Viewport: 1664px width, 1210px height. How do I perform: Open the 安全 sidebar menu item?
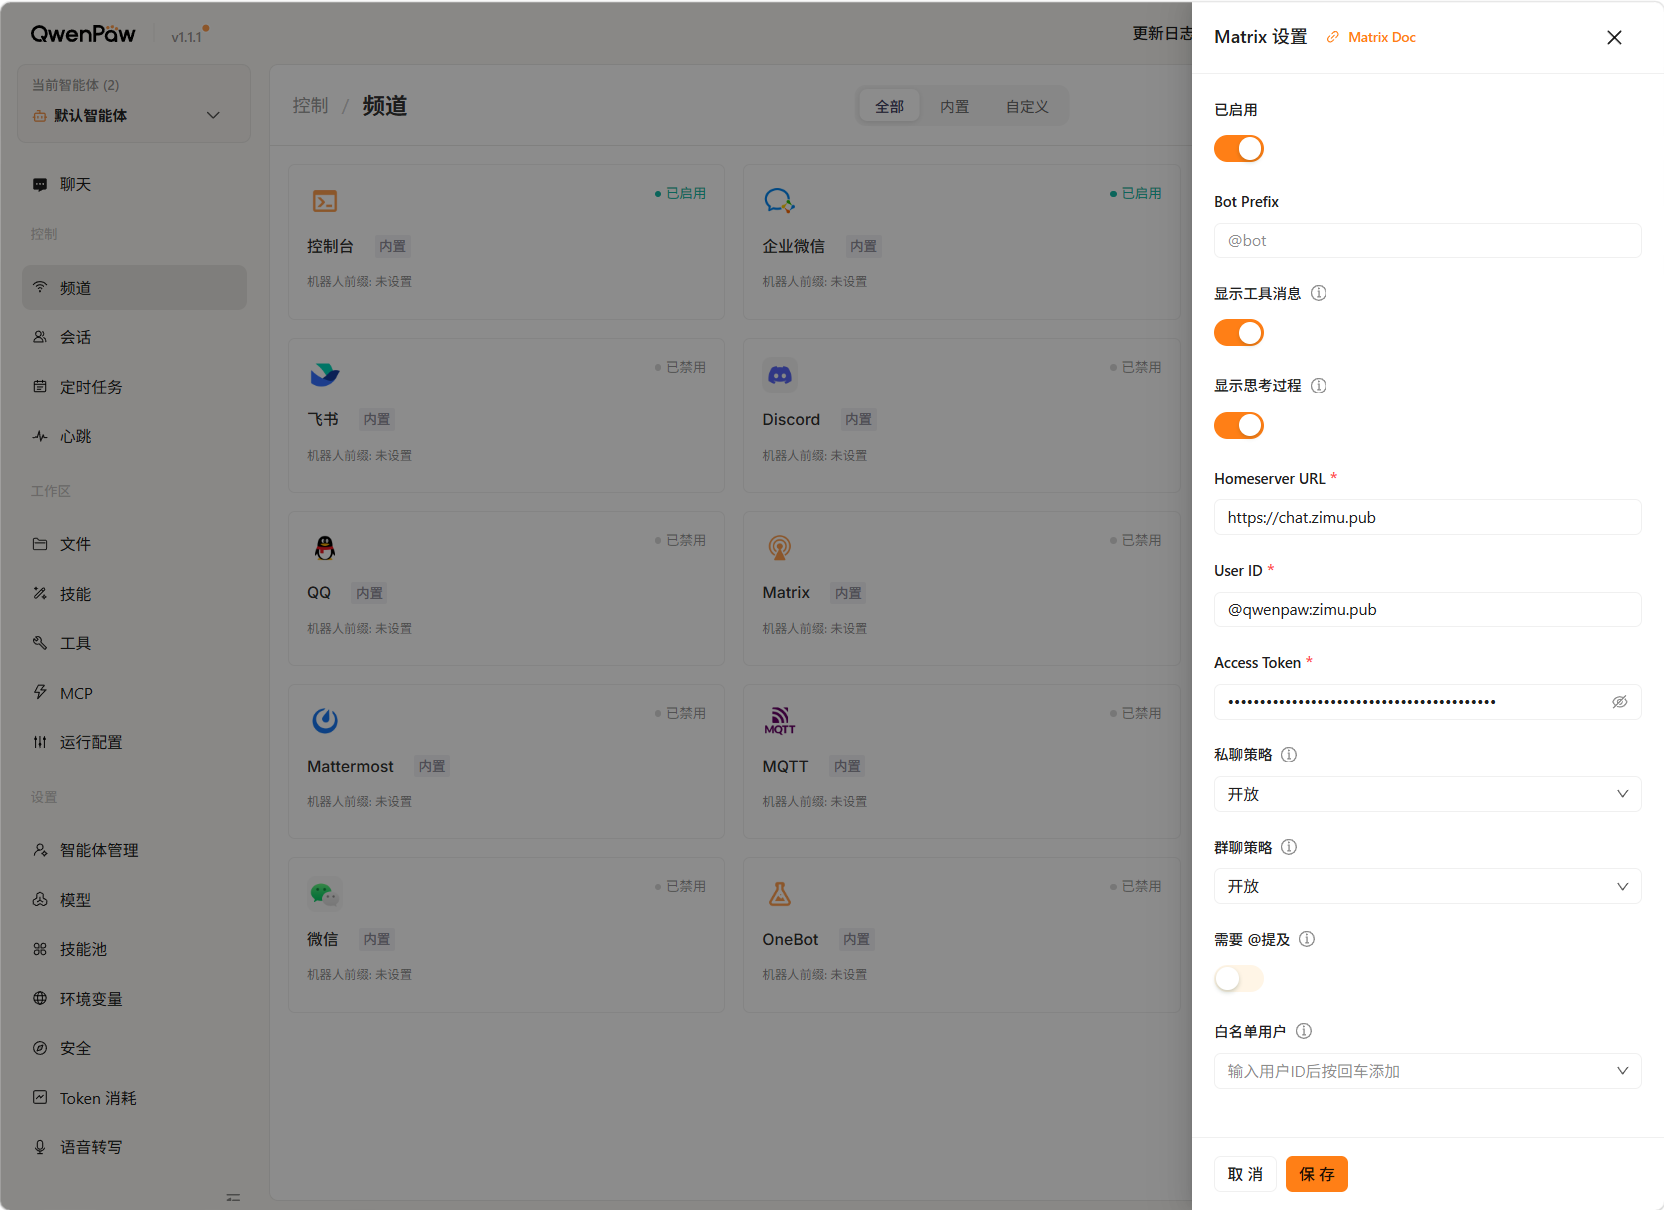pos(134,1048)
